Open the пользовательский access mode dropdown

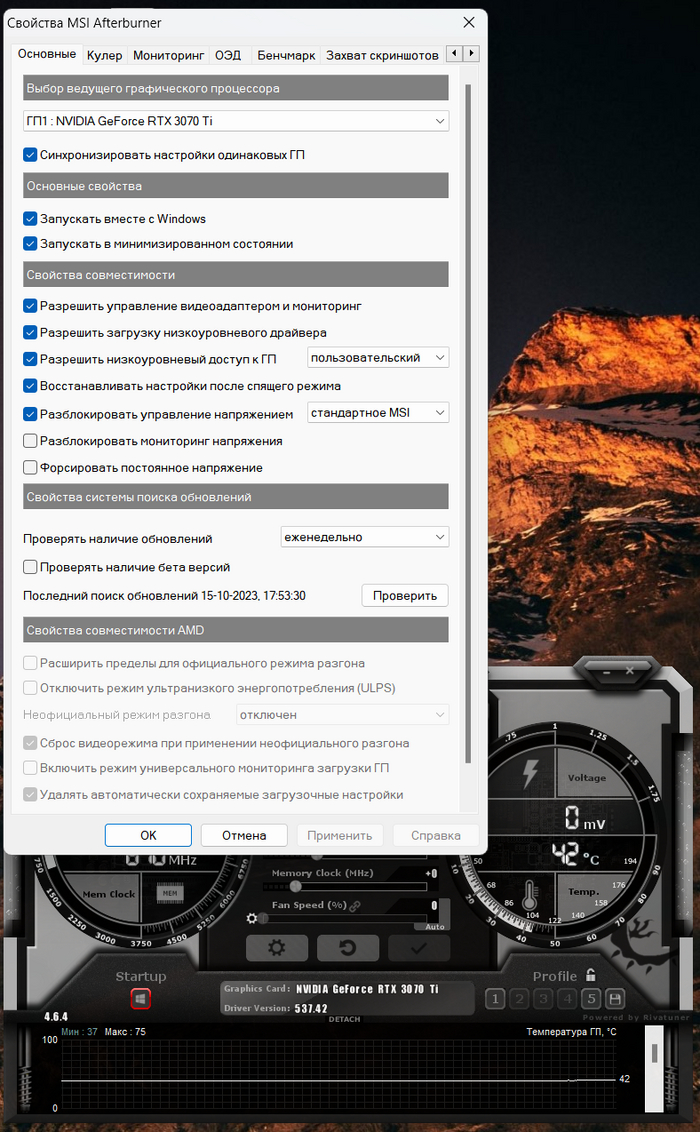(x=378, y=357)
